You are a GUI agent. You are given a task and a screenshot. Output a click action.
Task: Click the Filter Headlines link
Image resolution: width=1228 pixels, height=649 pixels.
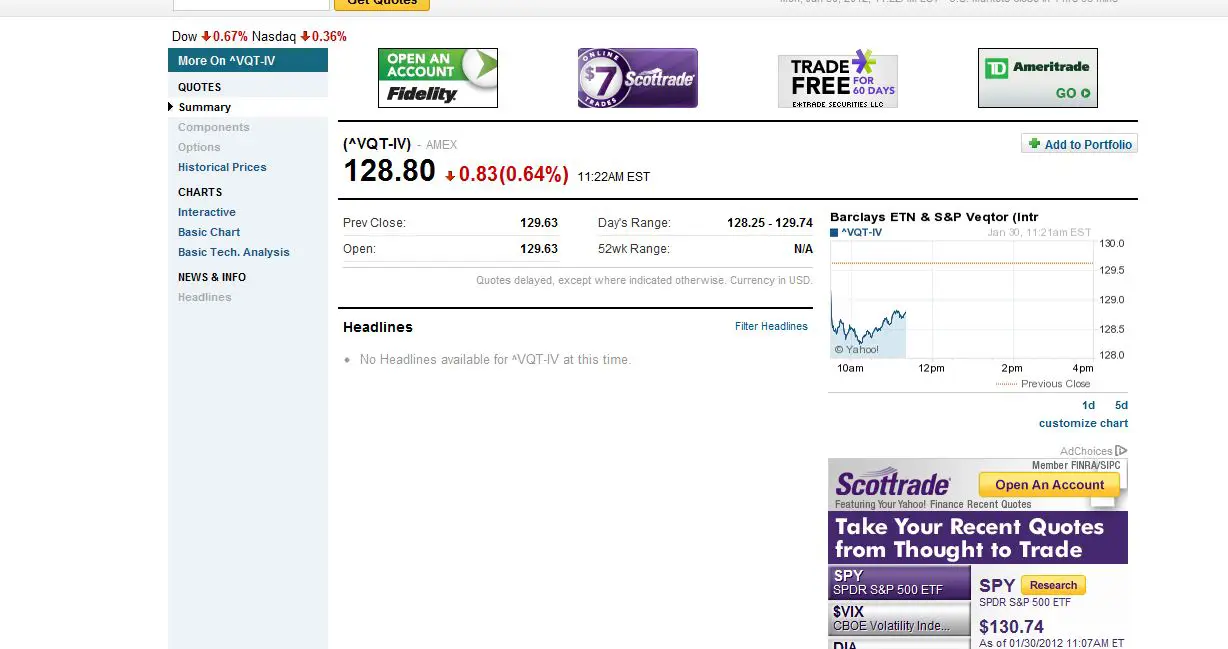pyautogui.click(x=771, y=326)
